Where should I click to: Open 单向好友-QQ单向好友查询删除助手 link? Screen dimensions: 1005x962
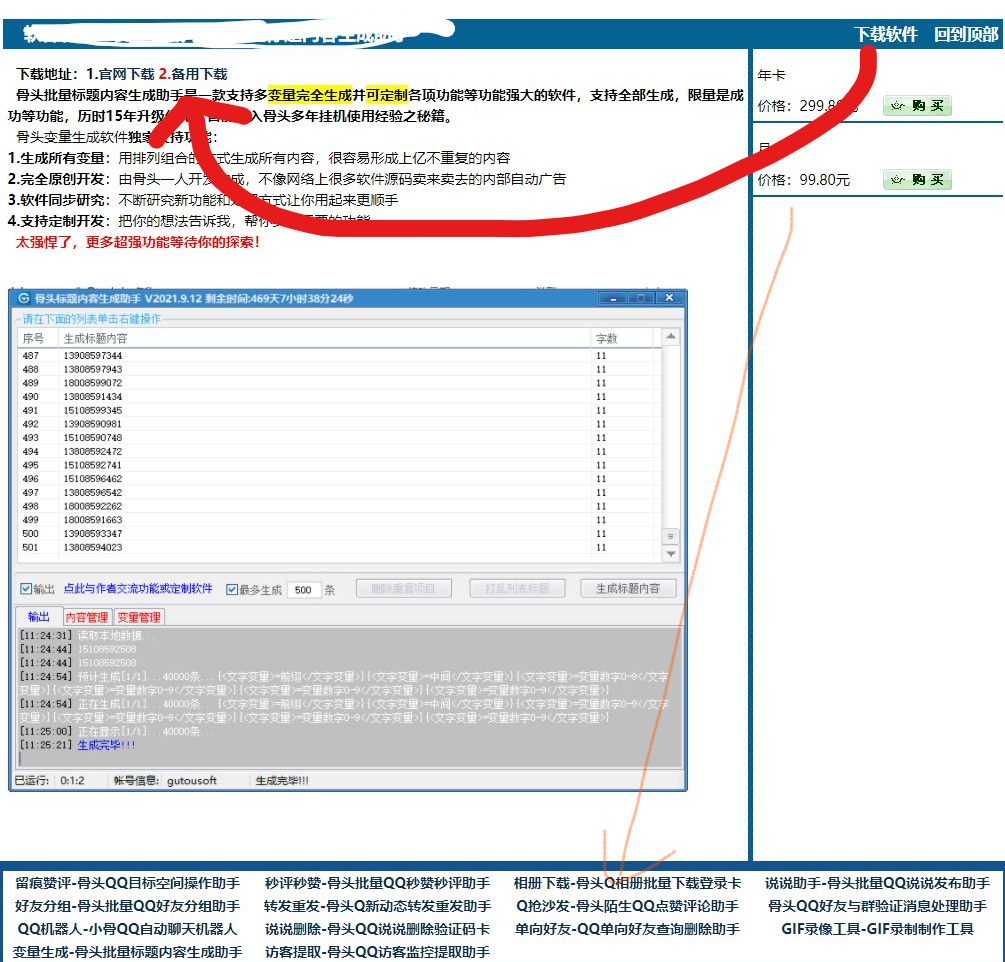click(x=627, y=929)
